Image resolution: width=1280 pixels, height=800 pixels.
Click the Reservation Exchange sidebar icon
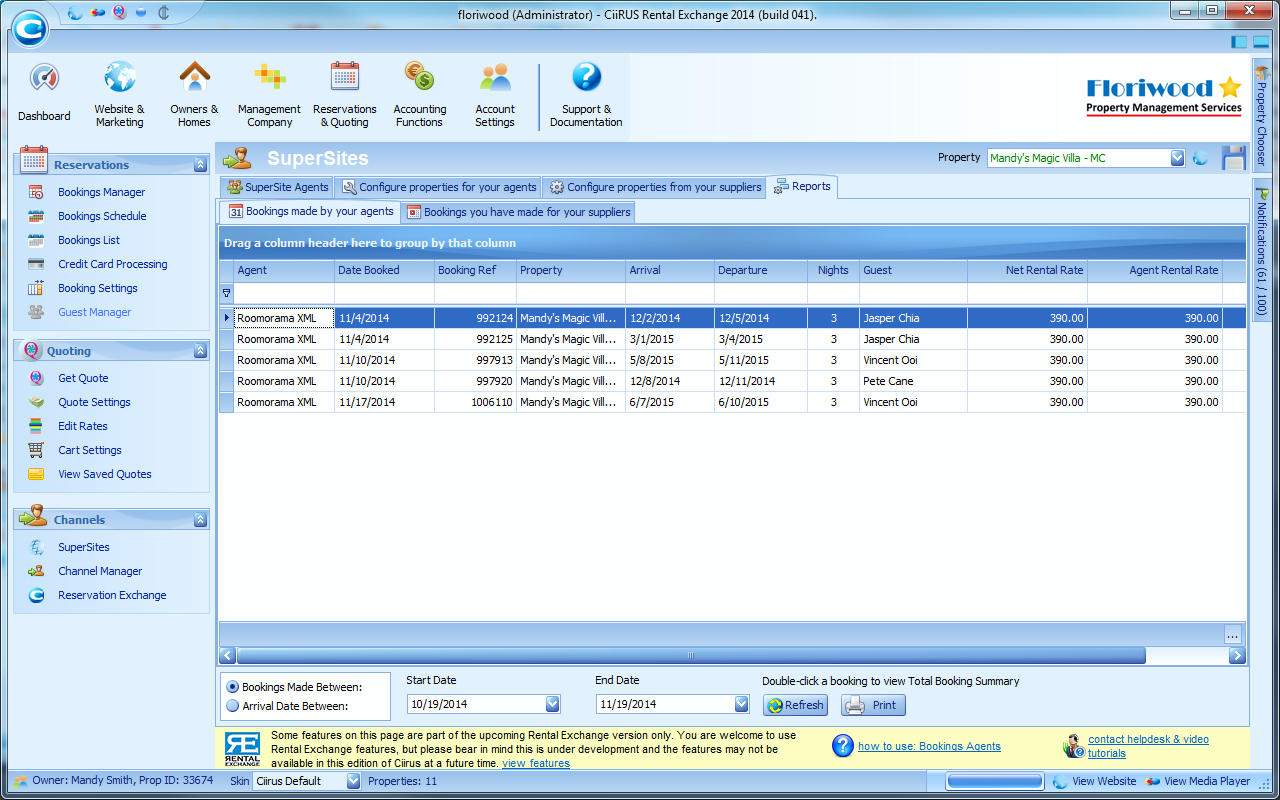[36, 595]
